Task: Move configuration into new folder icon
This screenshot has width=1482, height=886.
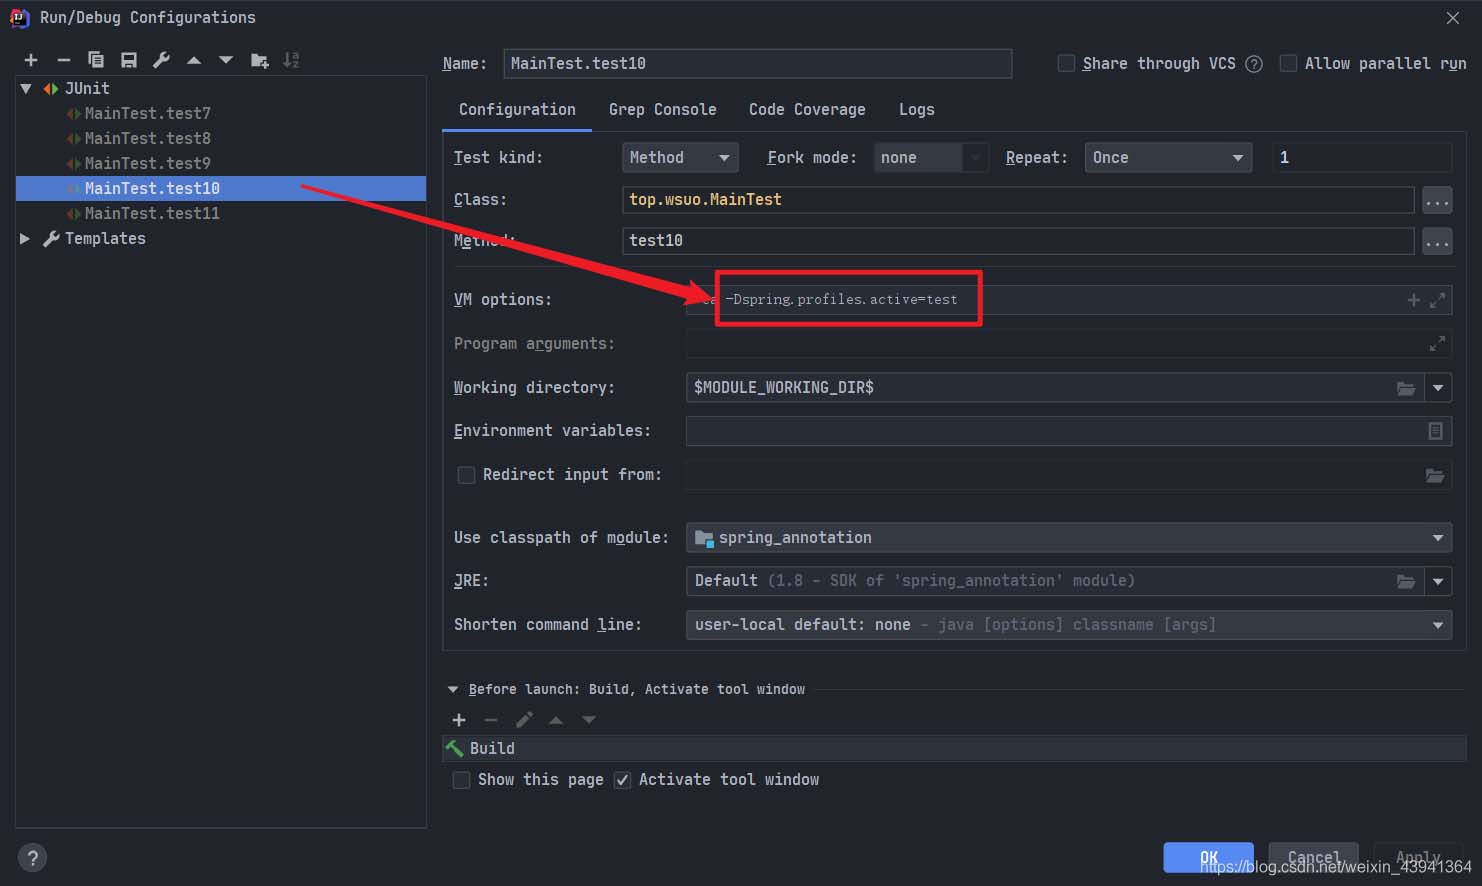Action: coord(259,60)
